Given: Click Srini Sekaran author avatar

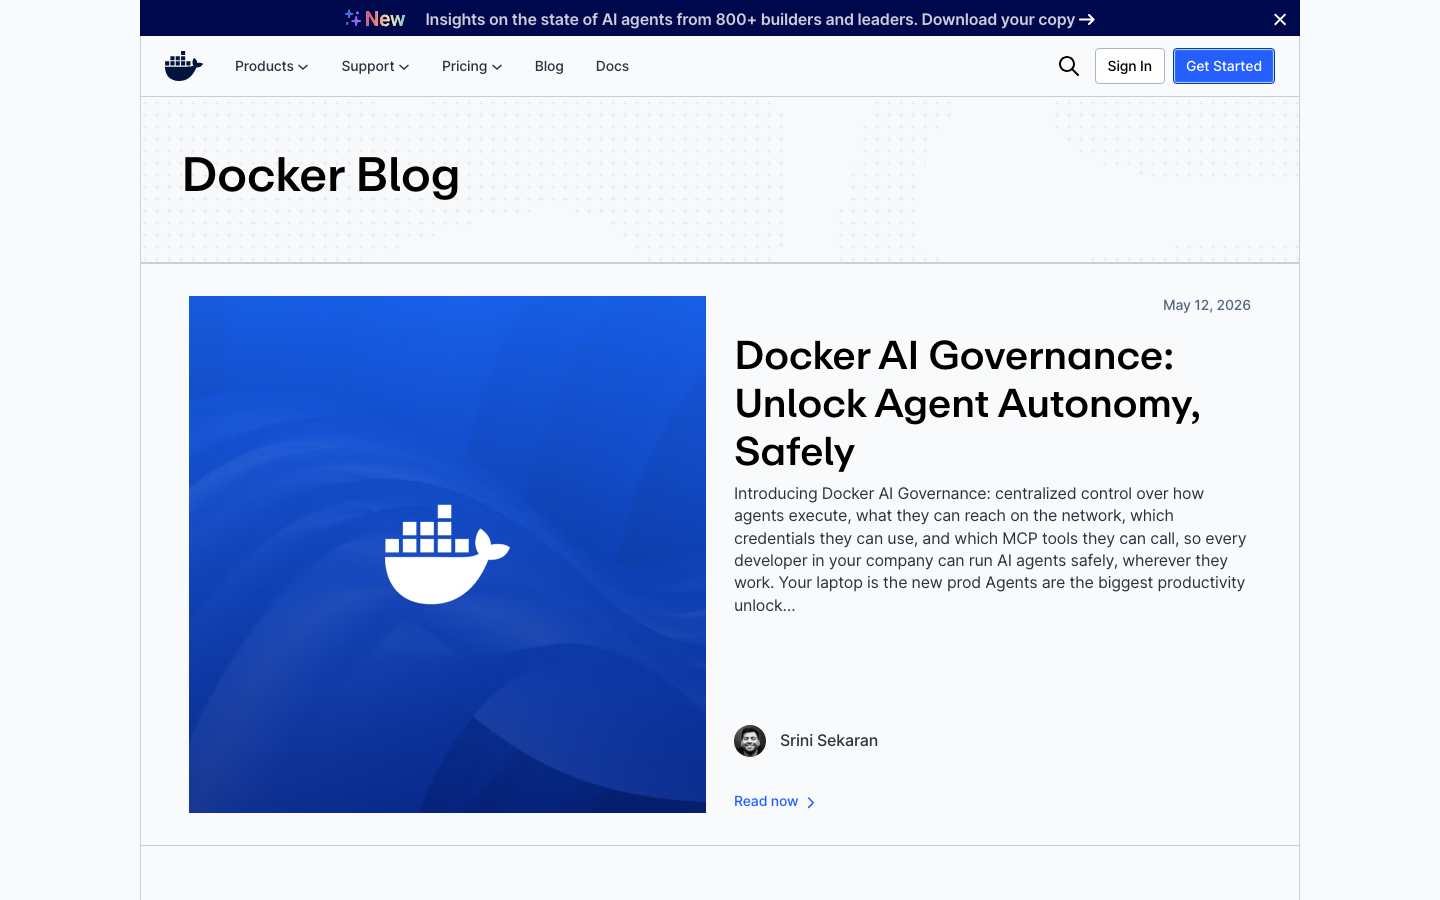Looking at the screenshot, I should click(x=750, y=741).
